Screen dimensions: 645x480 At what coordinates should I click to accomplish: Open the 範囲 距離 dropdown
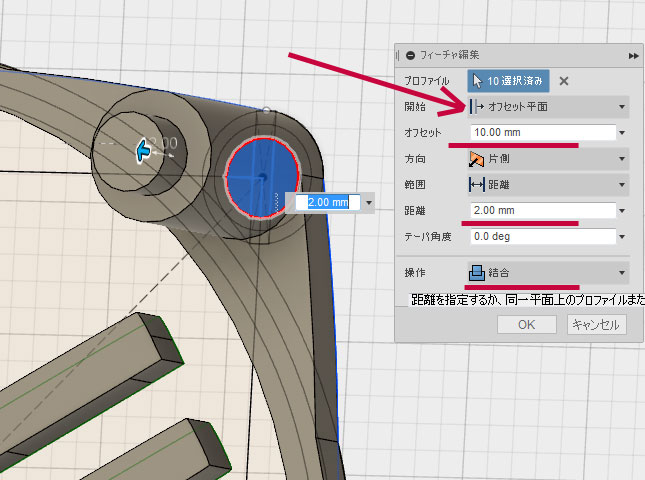click(x=548, y=185)
